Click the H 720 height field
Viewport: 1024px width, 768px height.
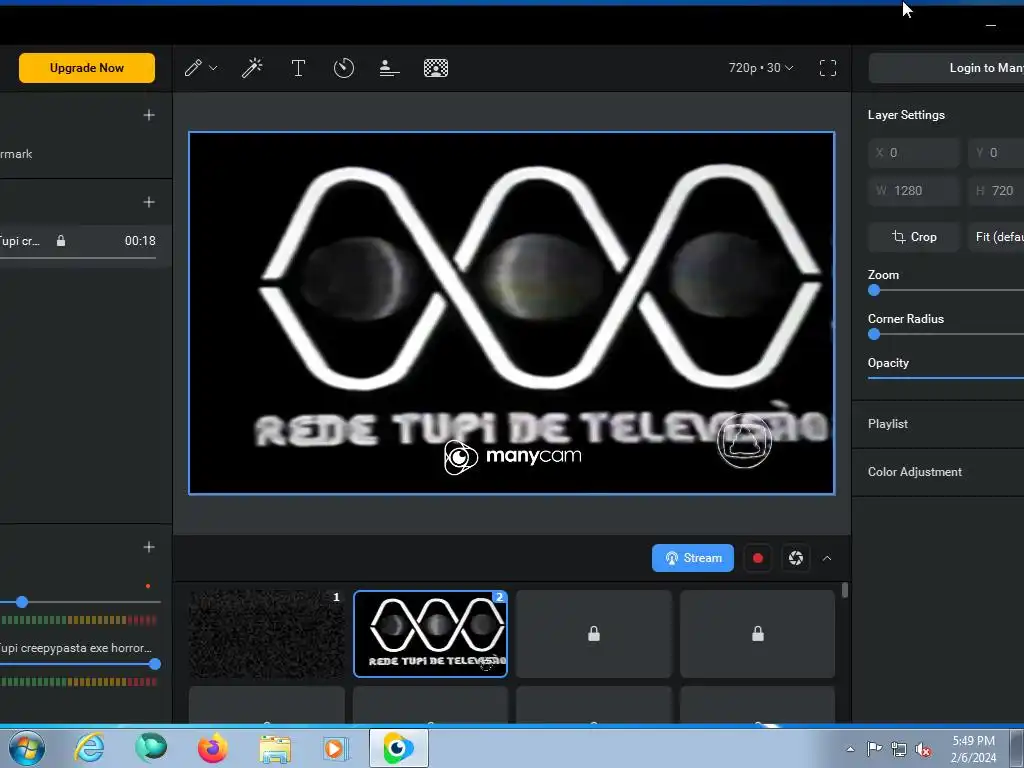pos(996,191)
